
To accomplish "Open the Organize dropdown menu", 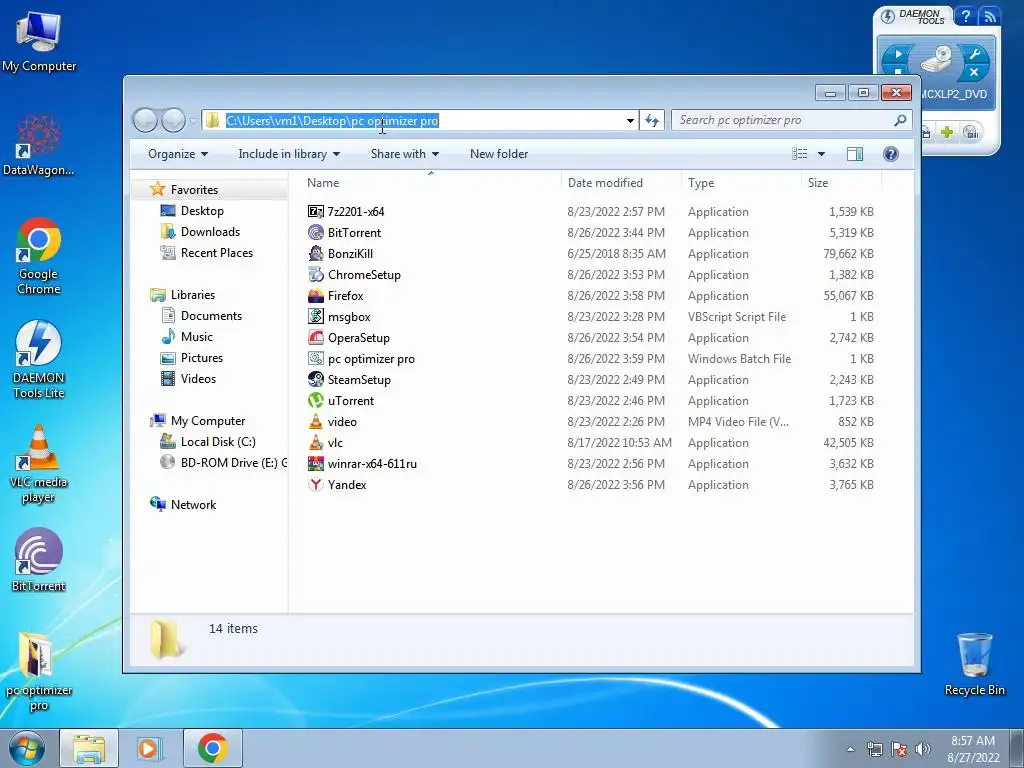I will click(x=178, y=154).
